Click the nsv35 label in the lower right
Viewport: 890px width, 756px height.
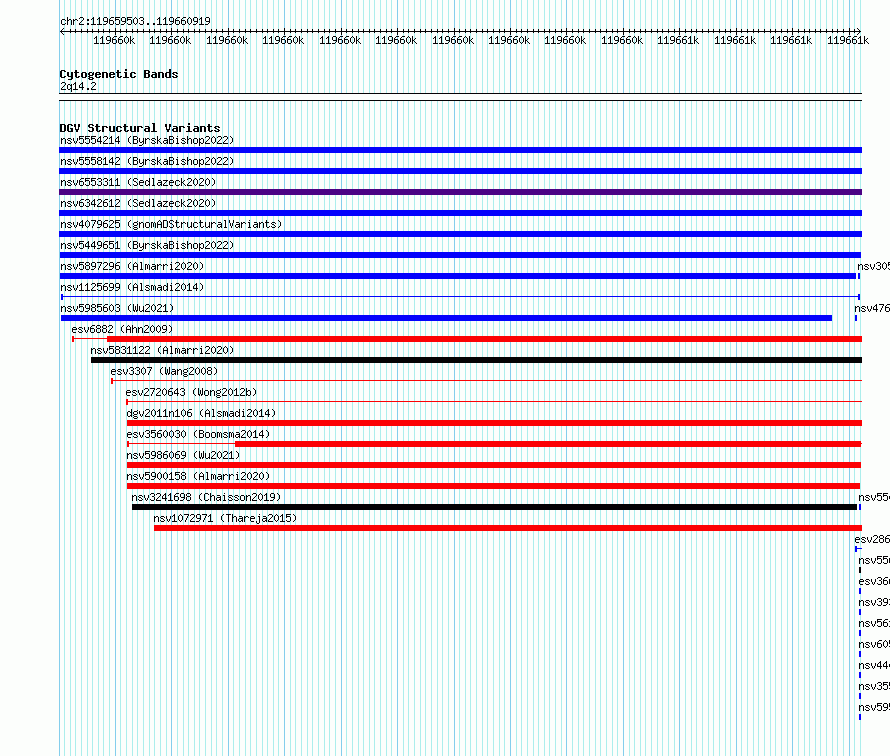[874, 686]
